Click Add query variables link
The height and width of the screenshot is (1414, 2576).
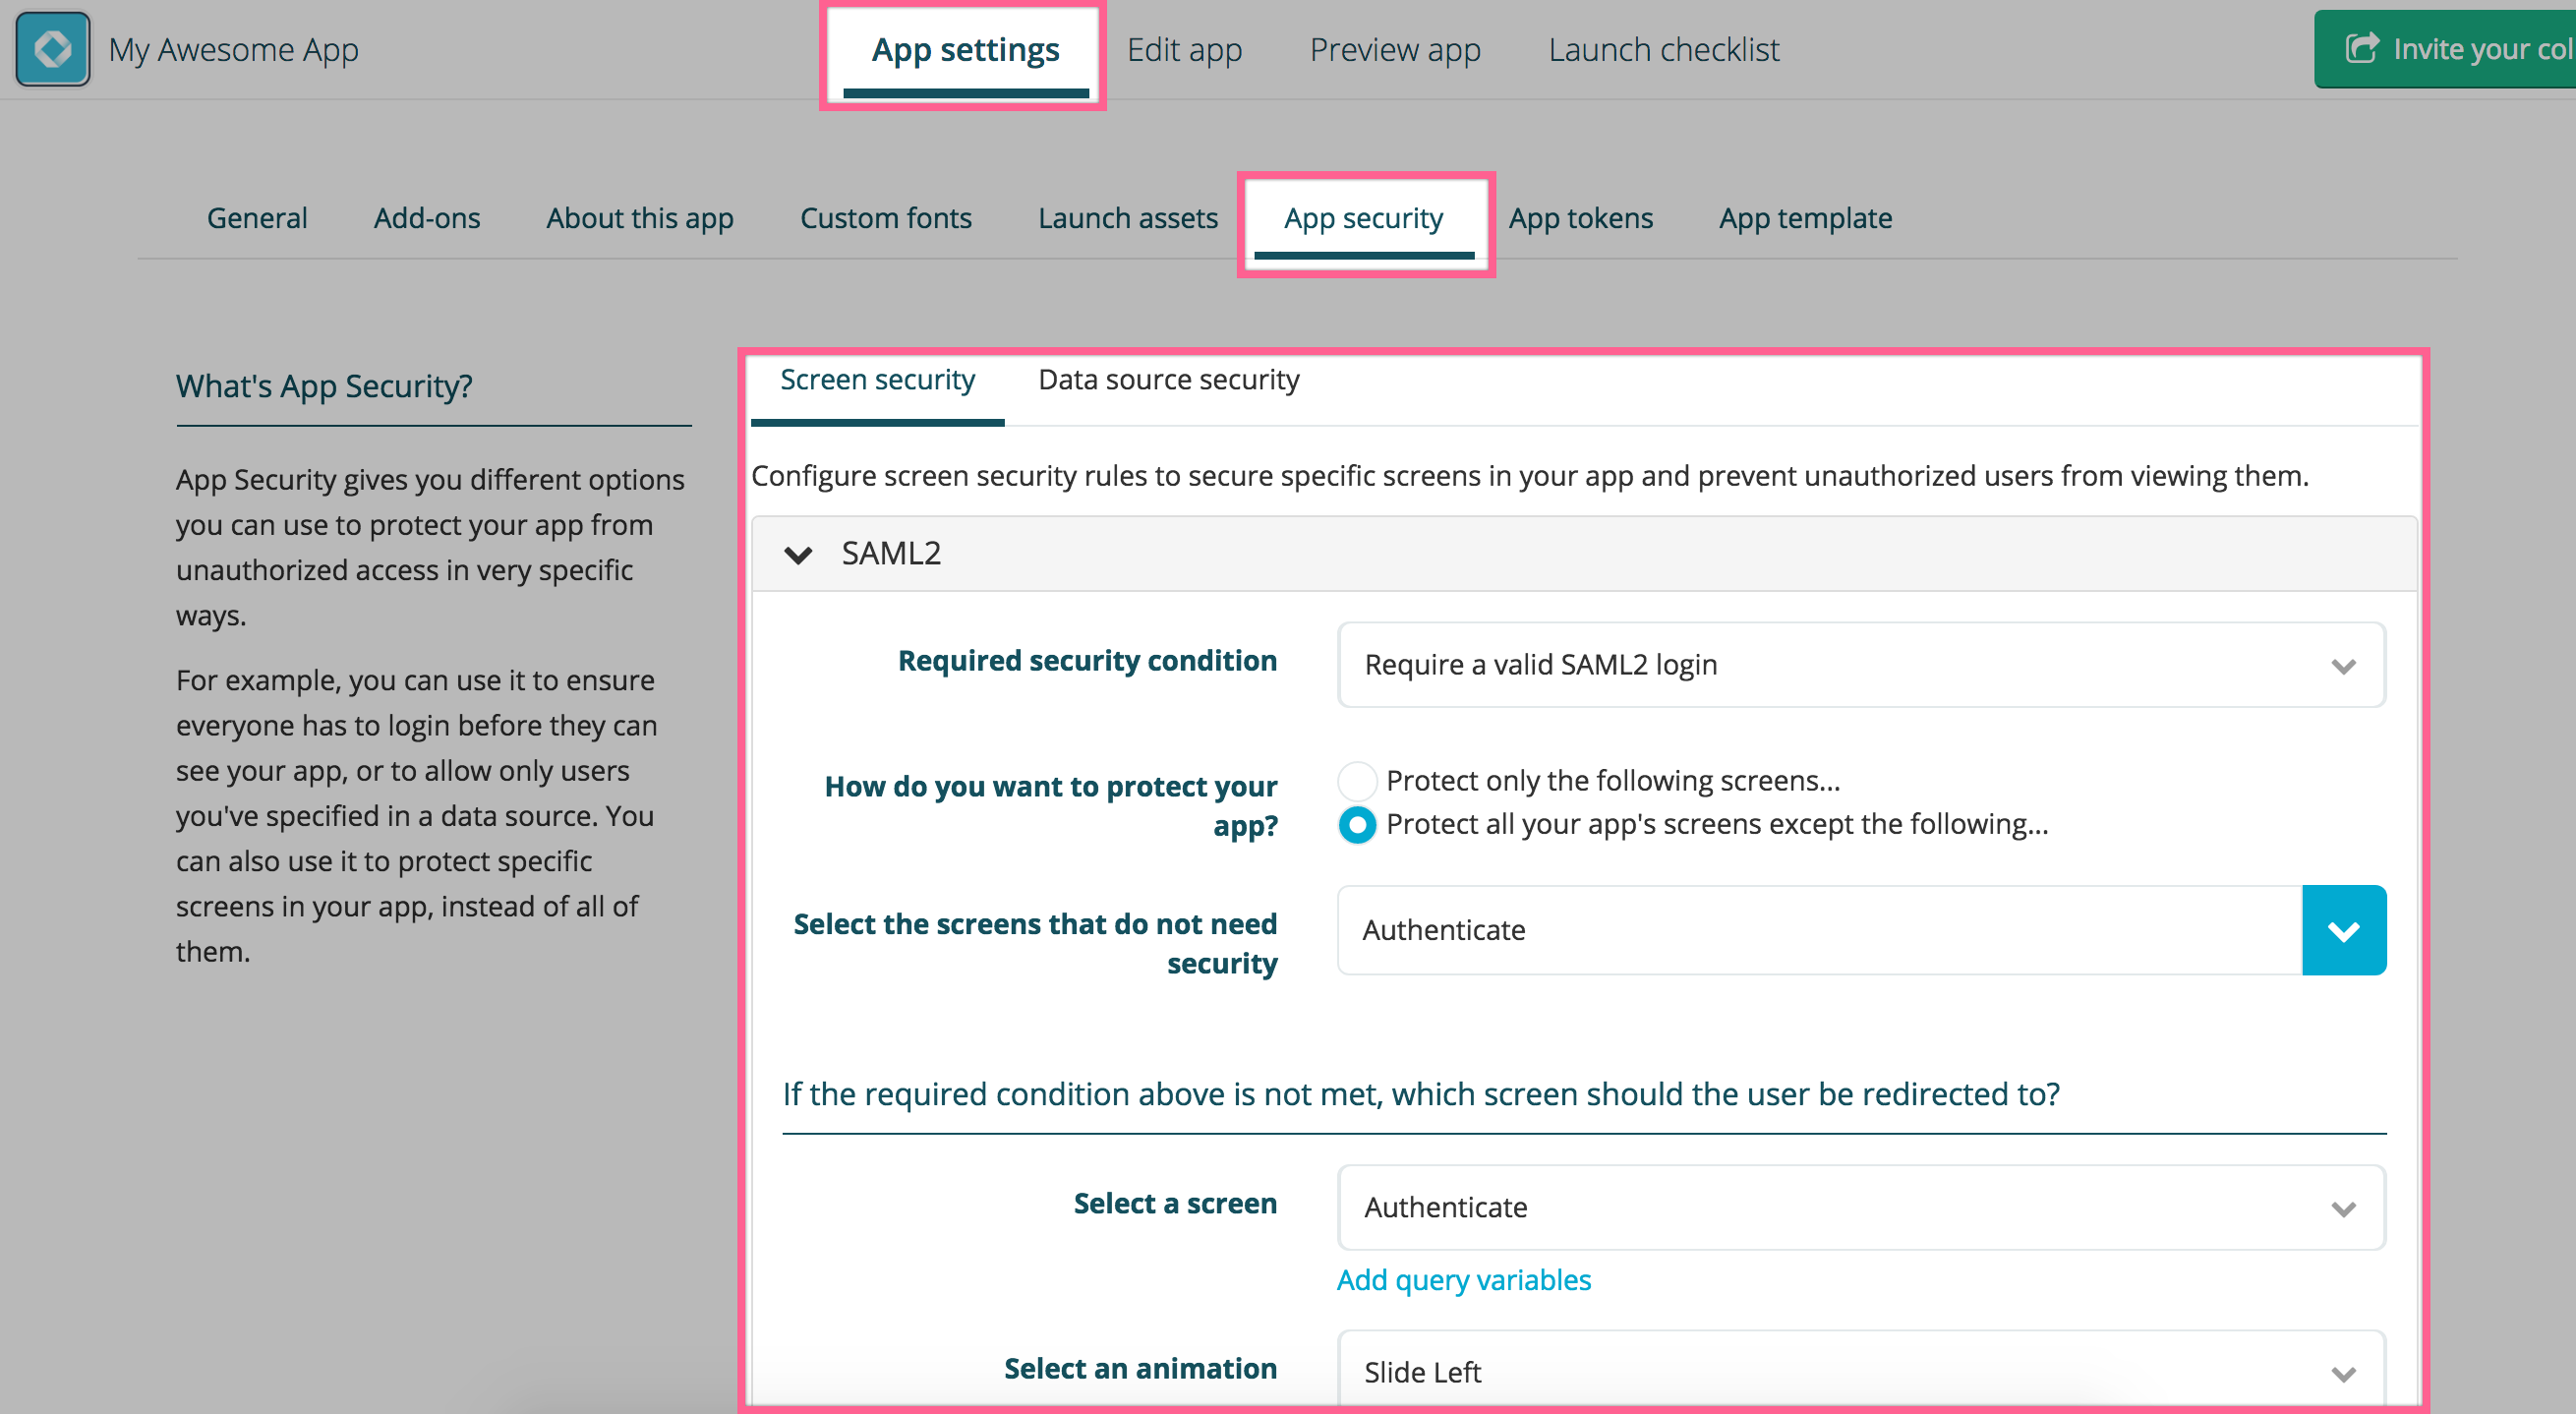1463,1280
